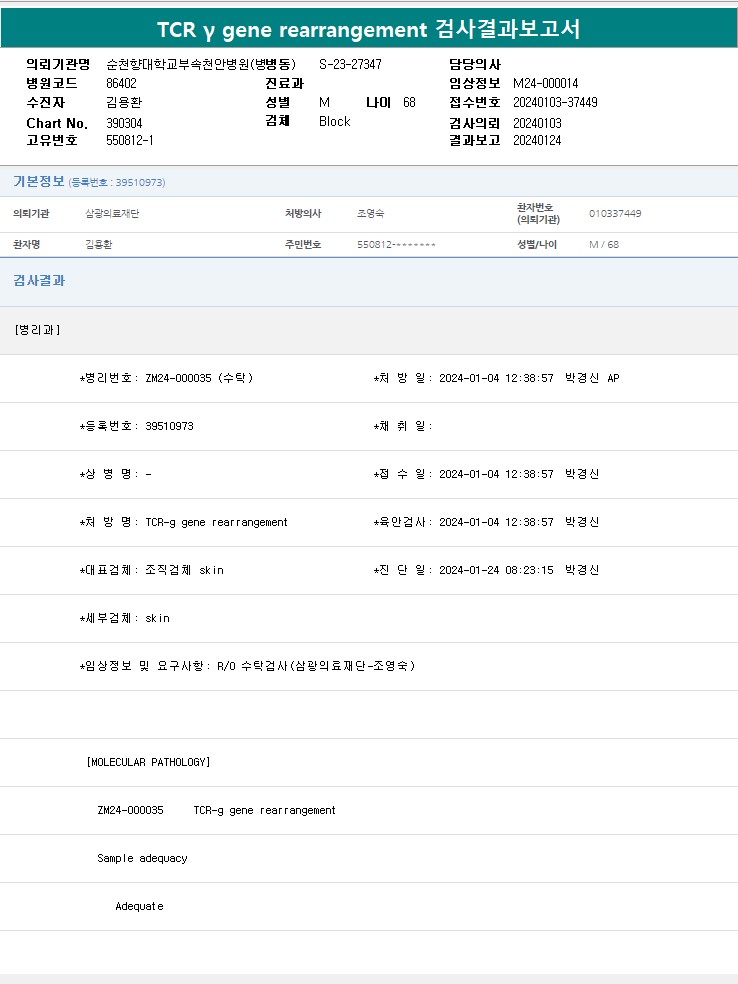This screenshot has height=984, width=738.
Task: Click the 처방의사 name 조영숙
Action: pyautogui.click(x=369, y=214)
